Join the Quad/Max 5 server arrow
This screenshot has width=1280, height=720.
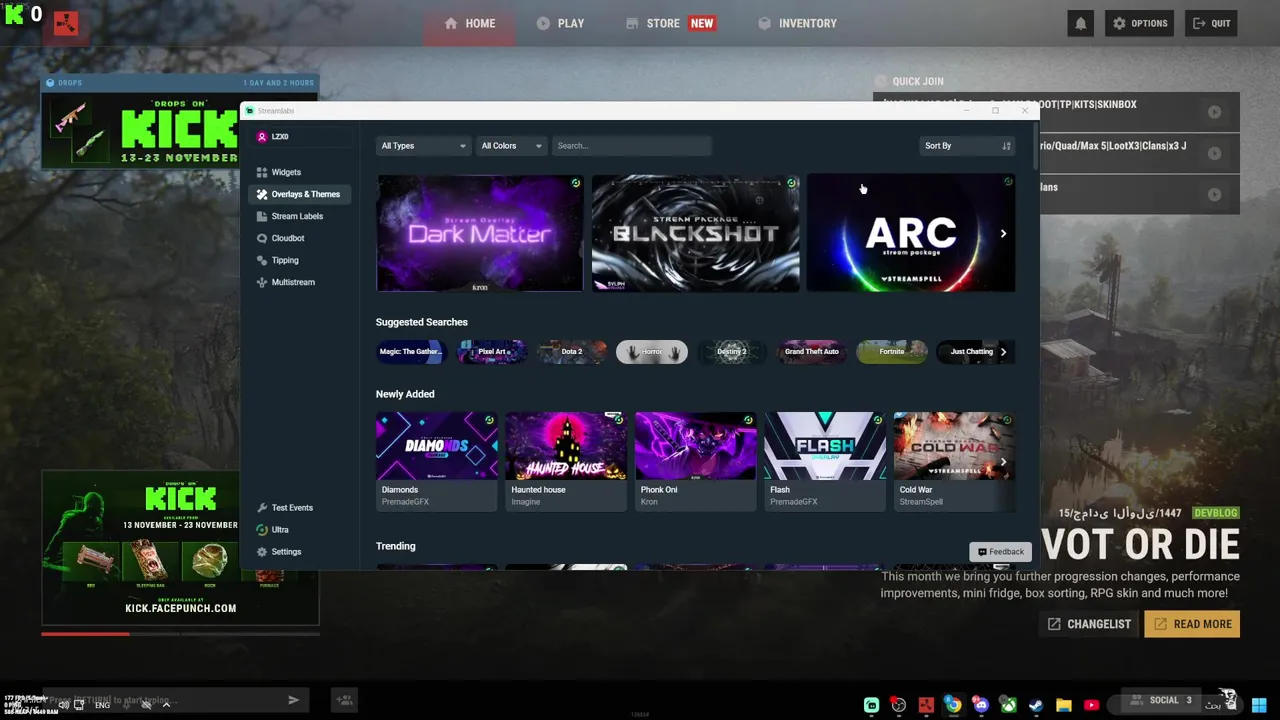pos(1214,153)
